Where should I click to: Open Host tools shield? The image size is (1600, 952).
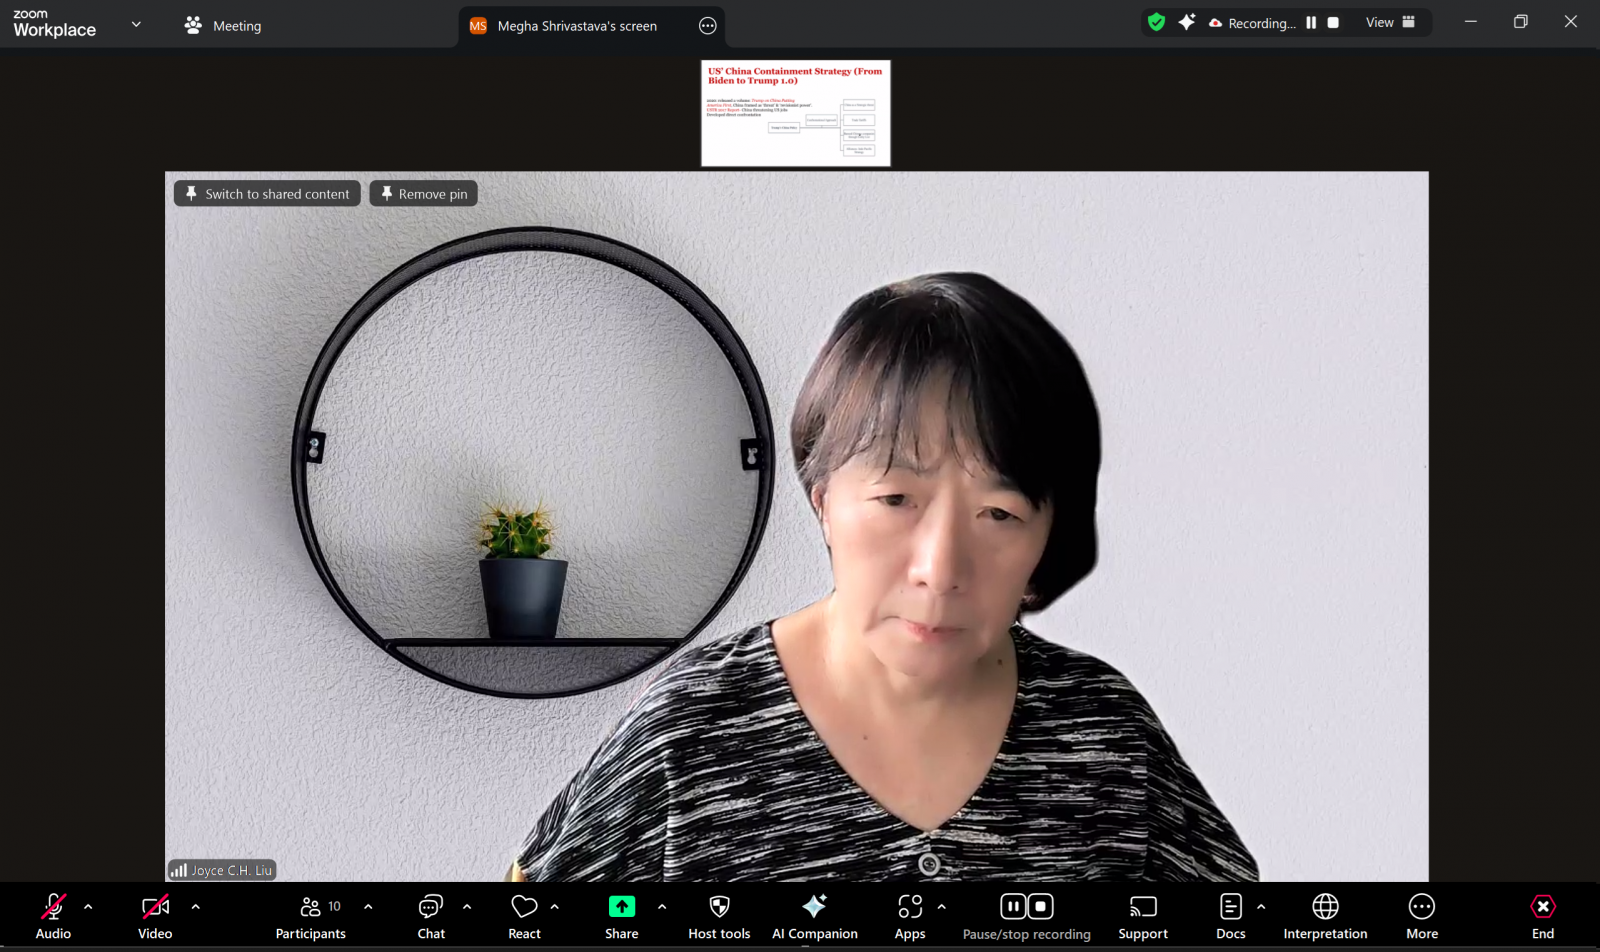(x=718, y=916)
